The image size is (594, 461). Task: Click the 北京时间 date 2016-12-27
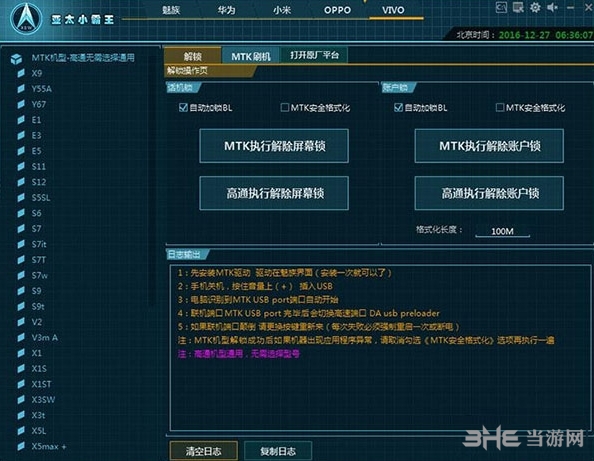point(524,35)
